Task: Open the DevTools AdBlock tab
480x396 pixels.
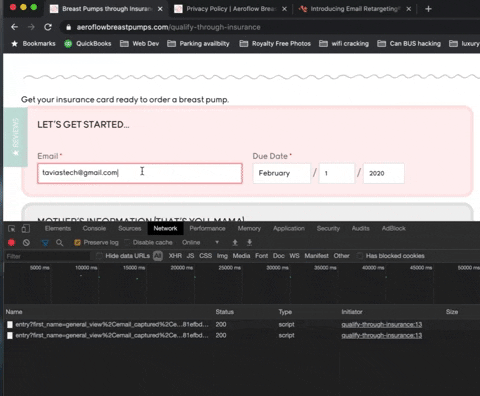Action: (x=394, y=229)
